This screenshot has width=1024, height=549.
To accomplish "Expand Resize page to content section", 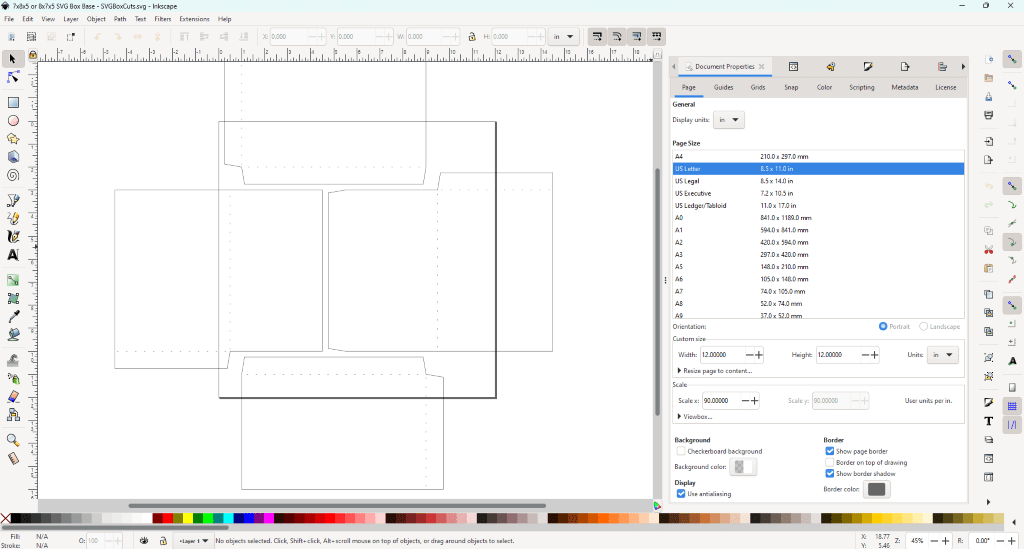I will [x=715, y=371].
